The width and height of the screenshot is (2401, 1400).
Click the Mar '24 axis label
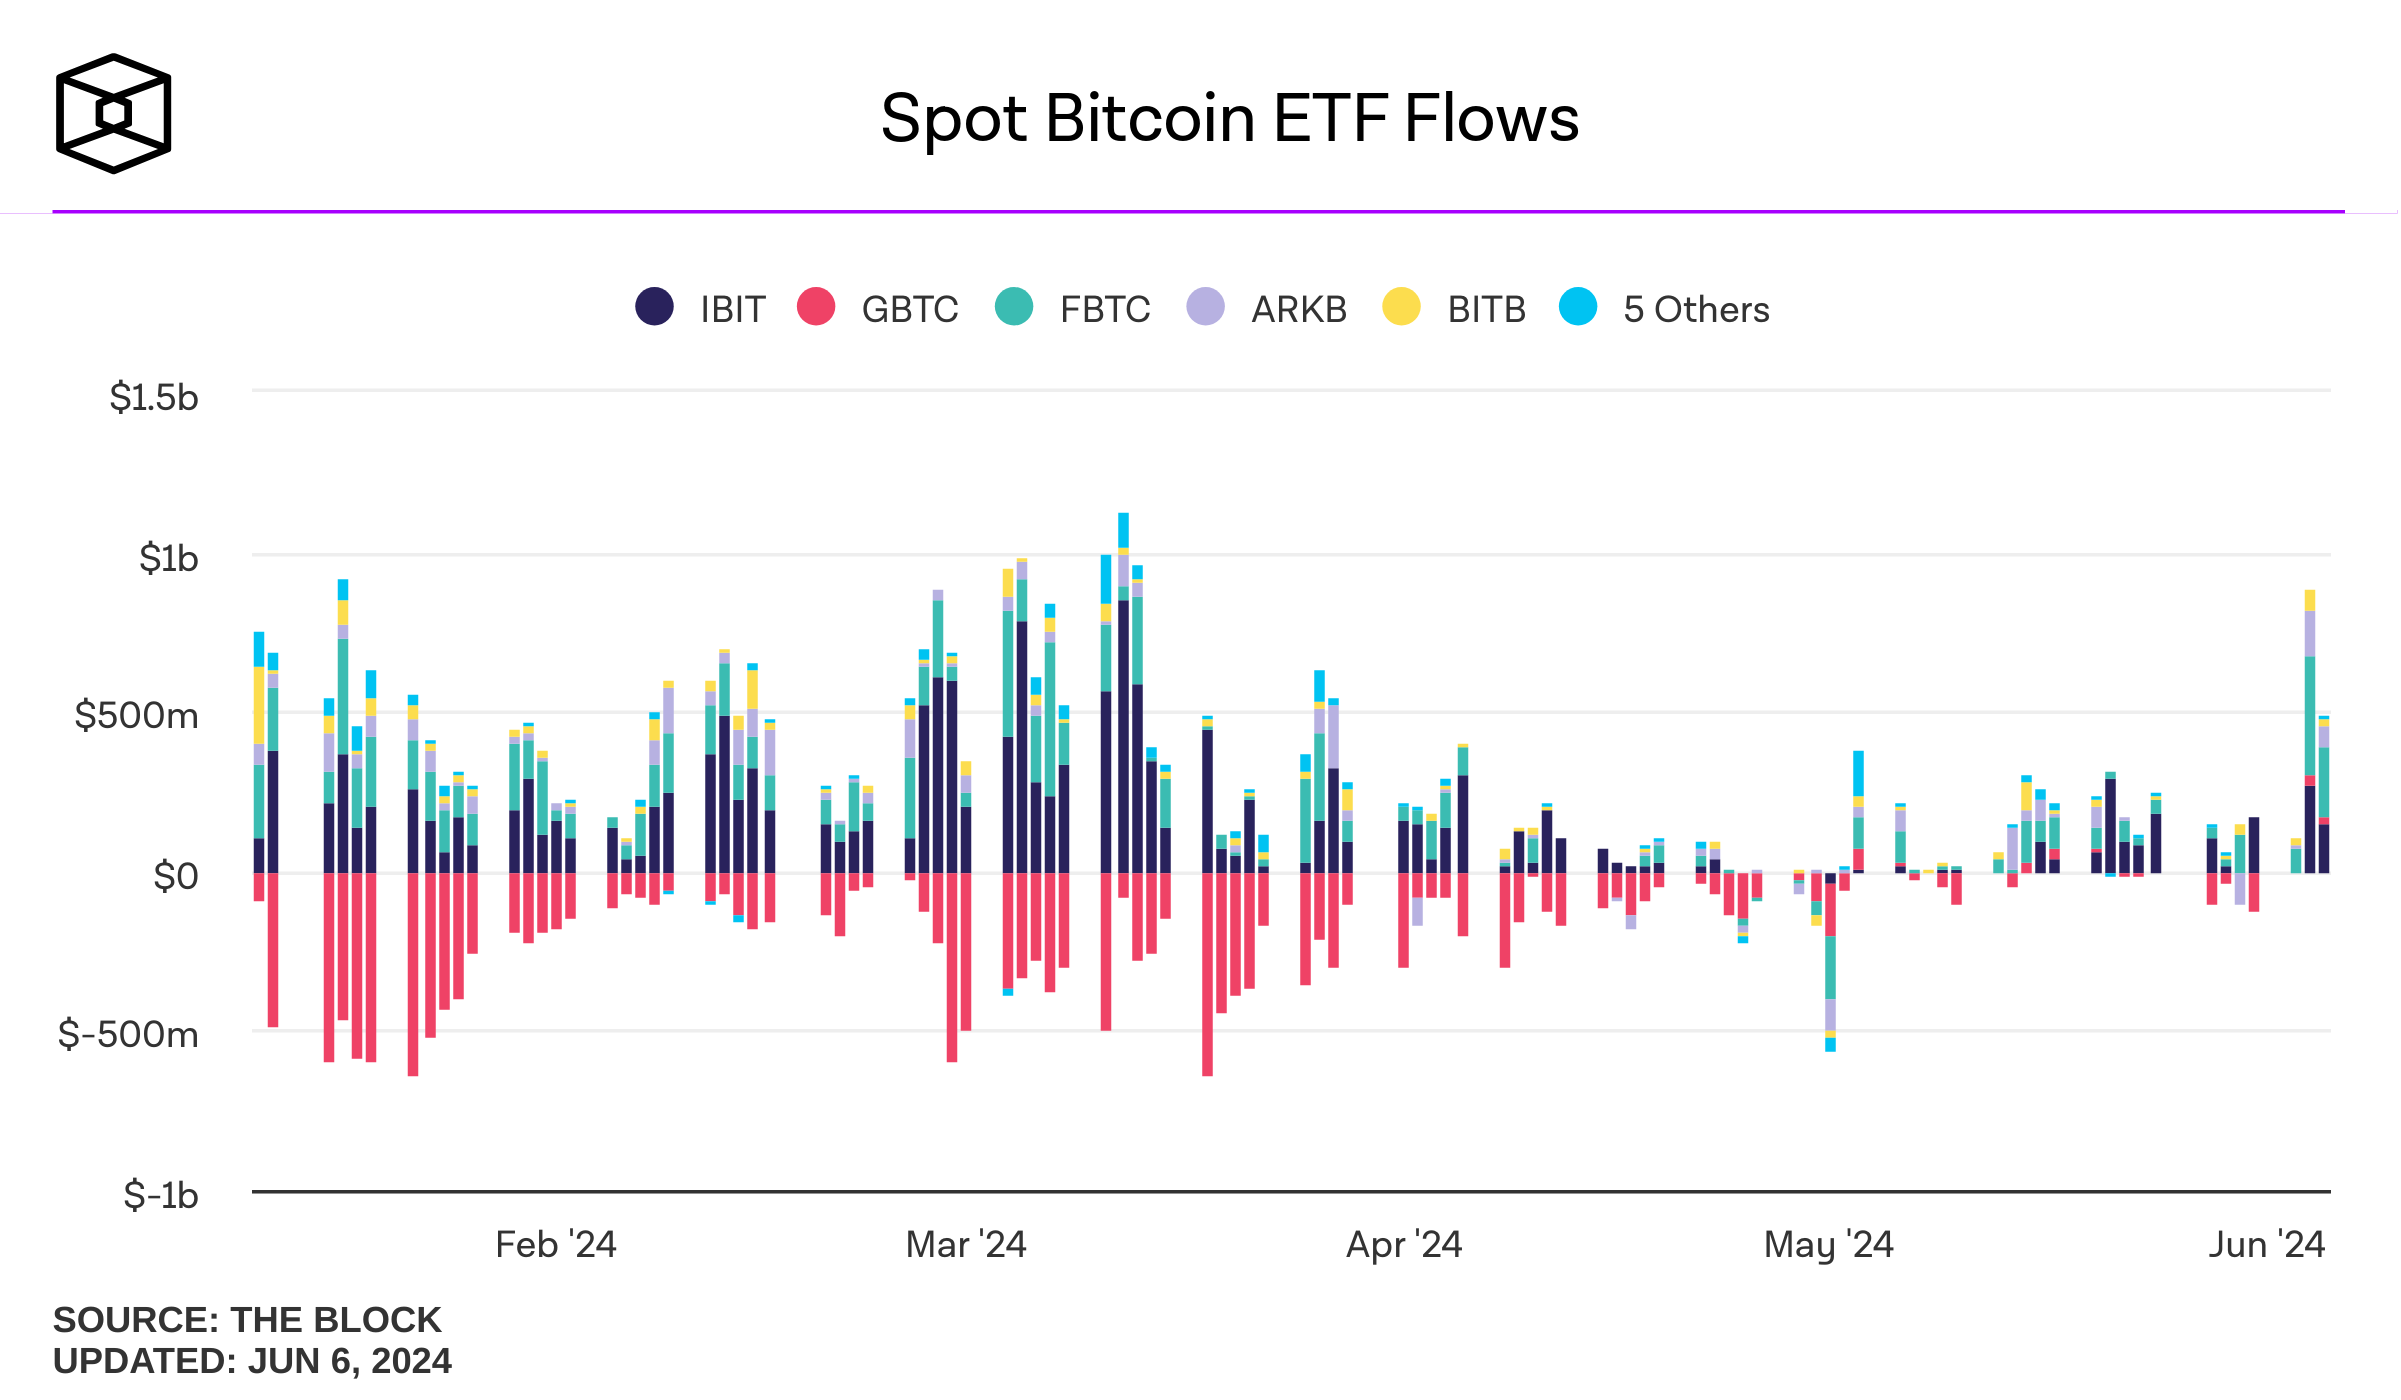click(x=966, y=1245)
